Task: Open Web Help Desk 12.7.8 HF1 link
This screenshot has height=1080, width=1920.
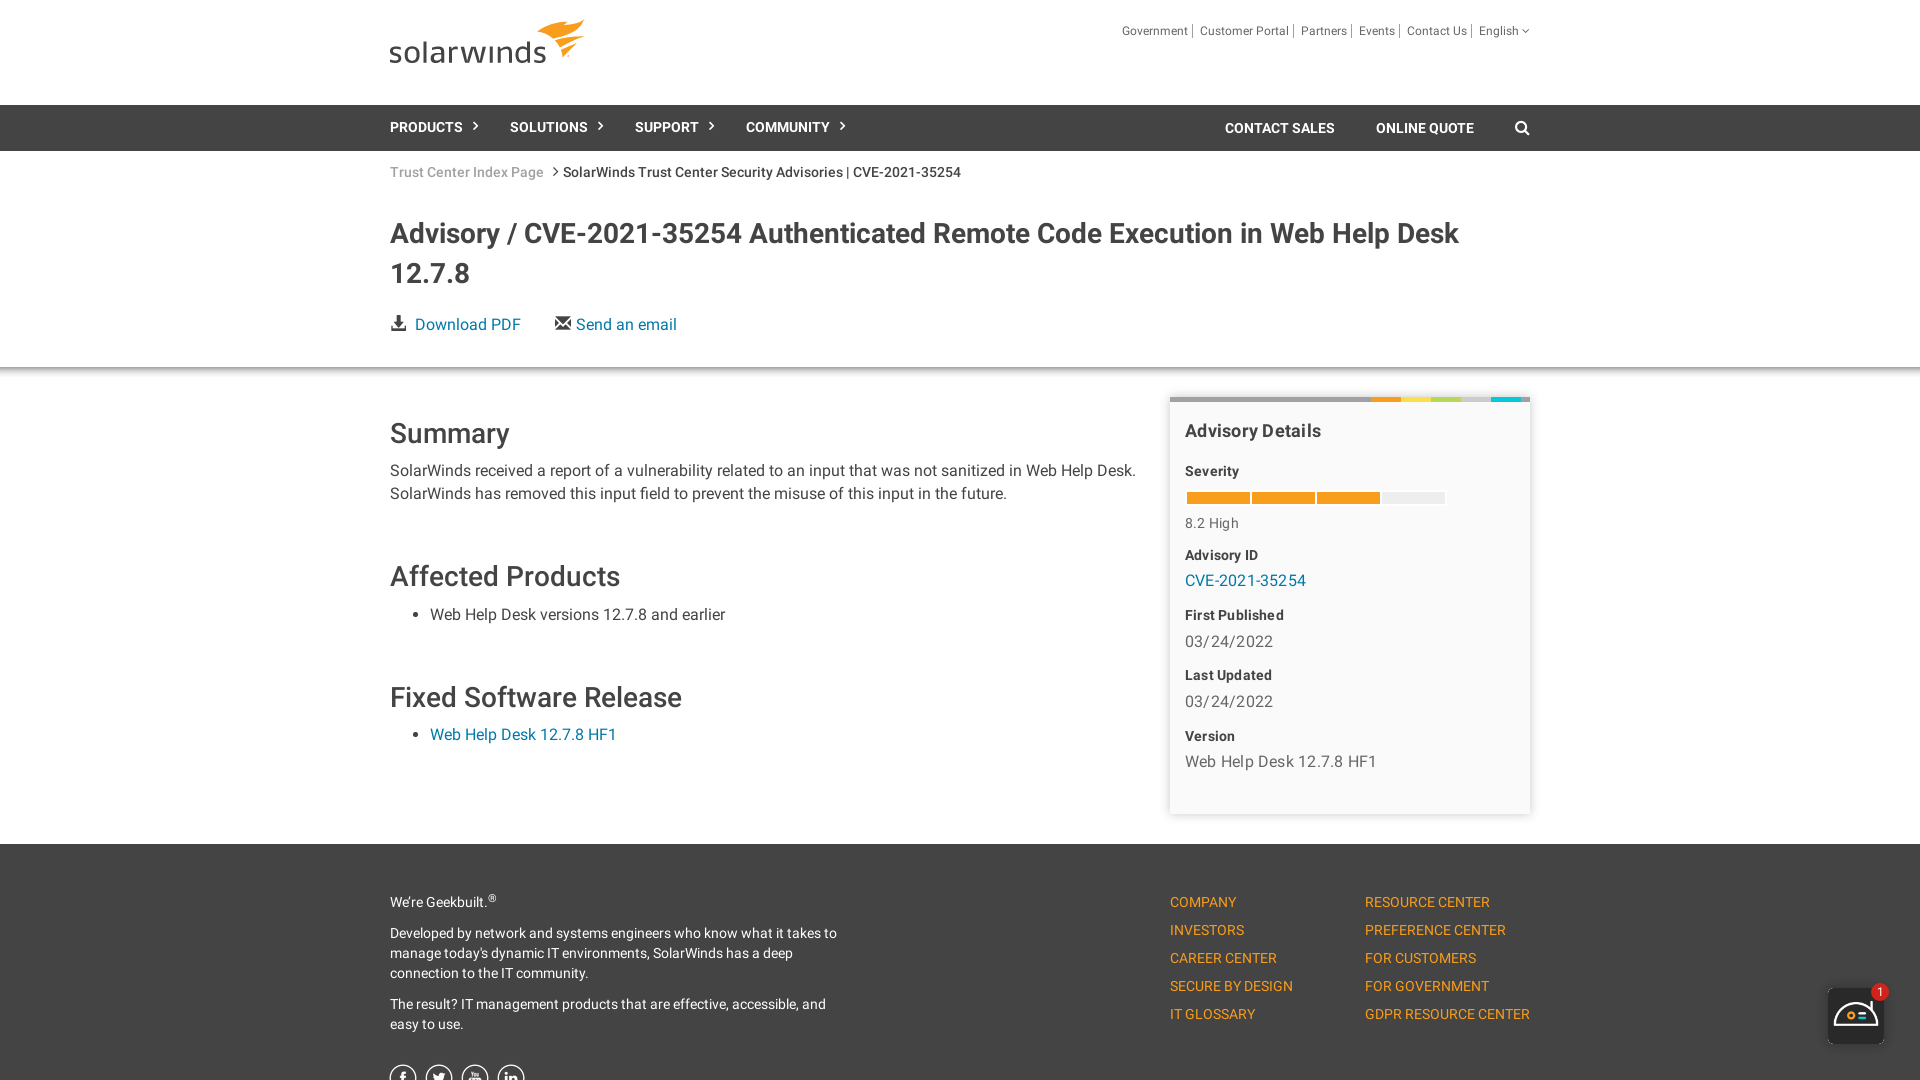Action: coord(523,734)
